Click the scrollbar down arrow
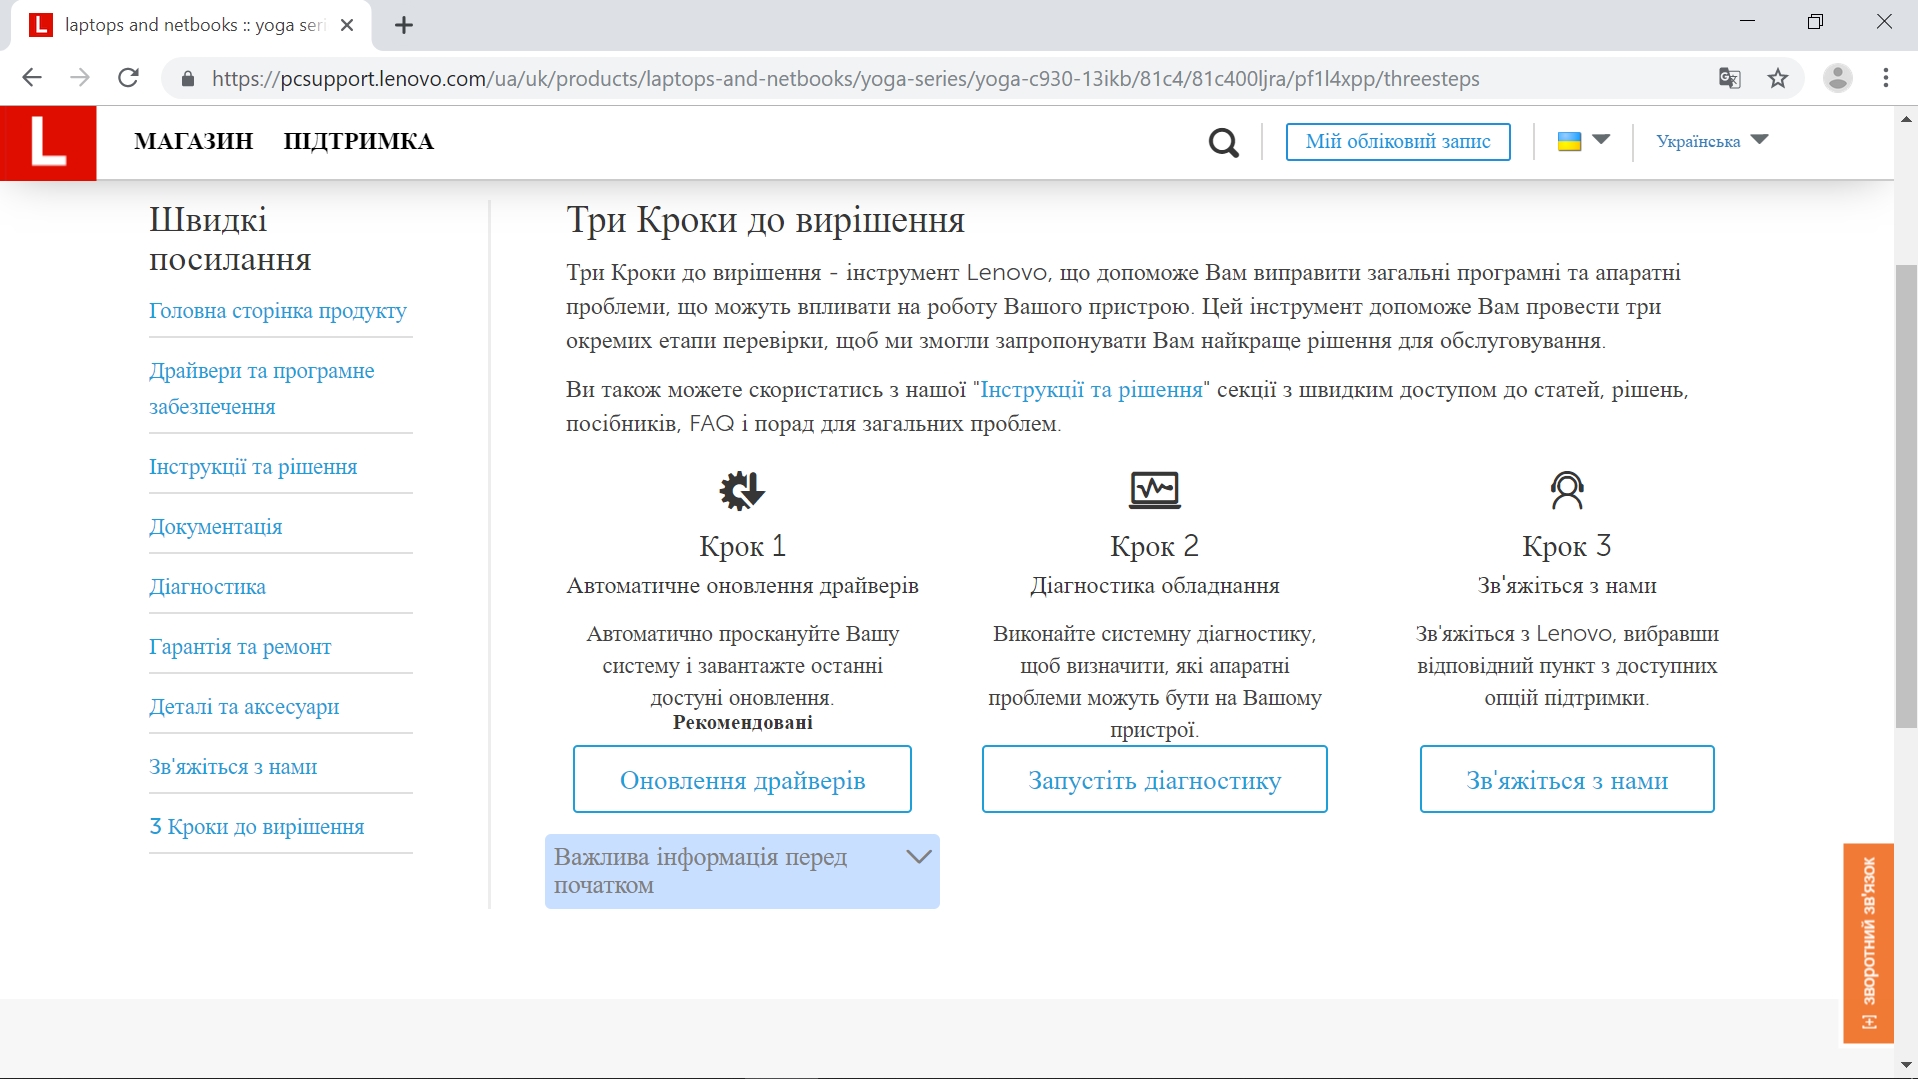1918x1079 pixels. click(1906, 1065)
